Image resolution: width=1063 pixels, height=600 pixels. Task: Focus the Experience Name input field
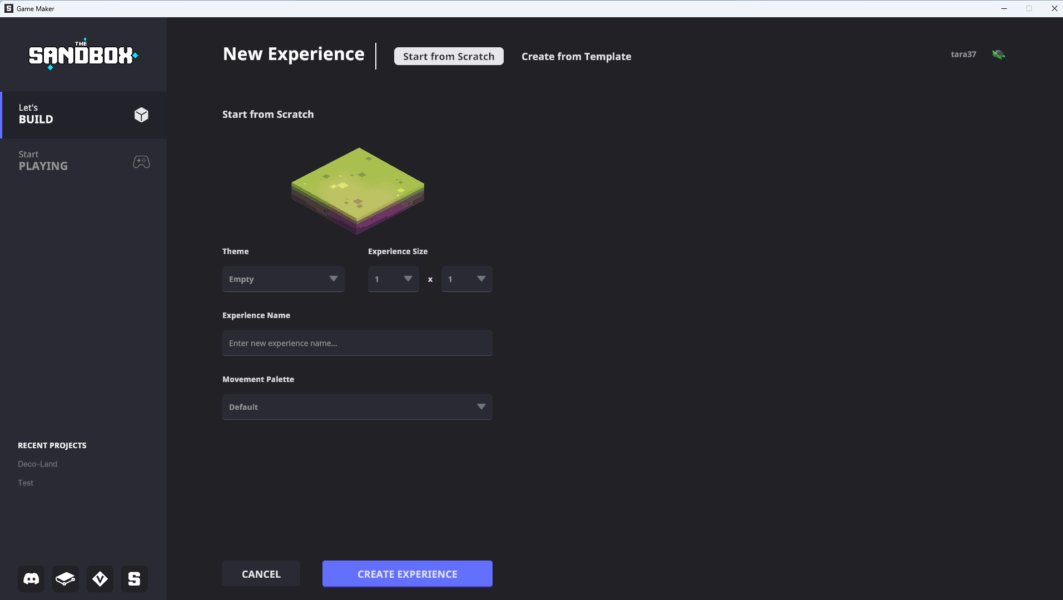click(357, 343)
